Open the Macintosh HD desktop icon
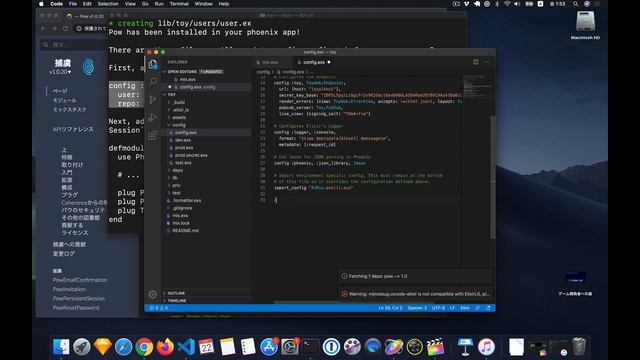Image resolution: width=640 pixels, height=360 pixels. pos(585,24)
